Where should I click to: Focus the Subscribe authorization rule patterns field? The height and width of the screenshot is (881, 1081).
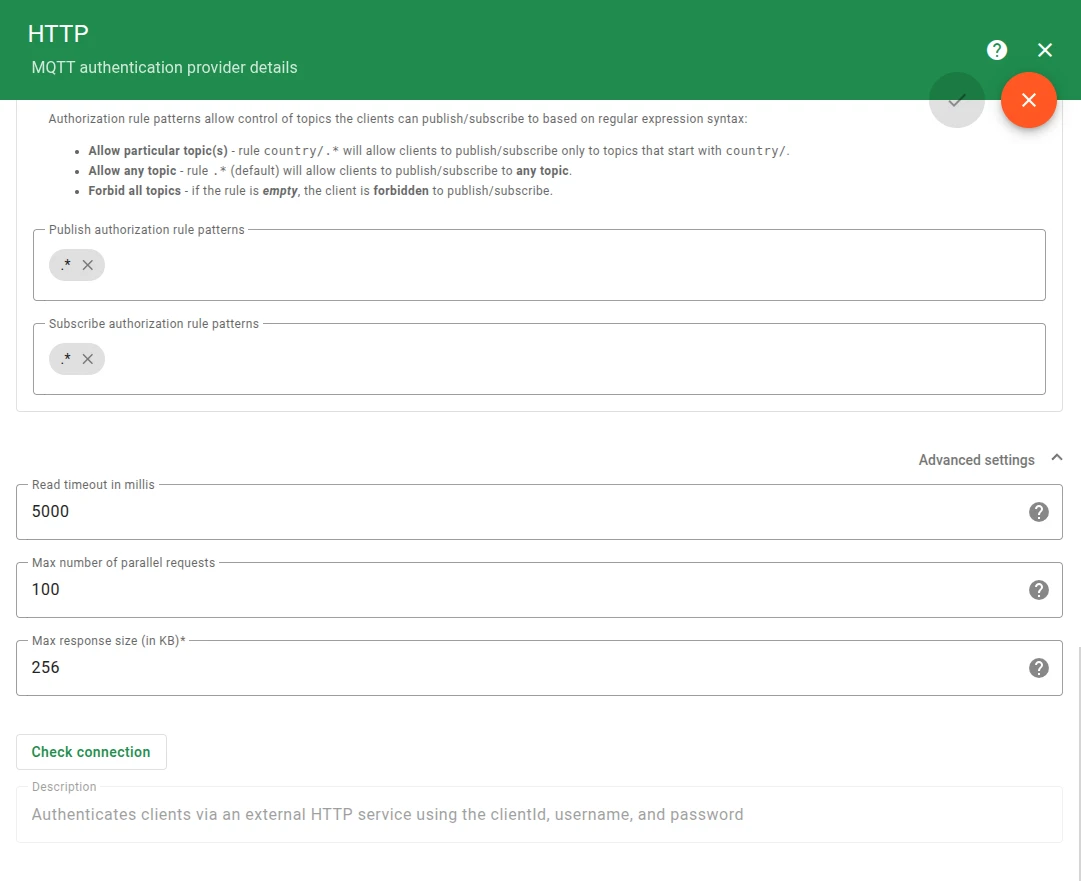tap(539, 359)
